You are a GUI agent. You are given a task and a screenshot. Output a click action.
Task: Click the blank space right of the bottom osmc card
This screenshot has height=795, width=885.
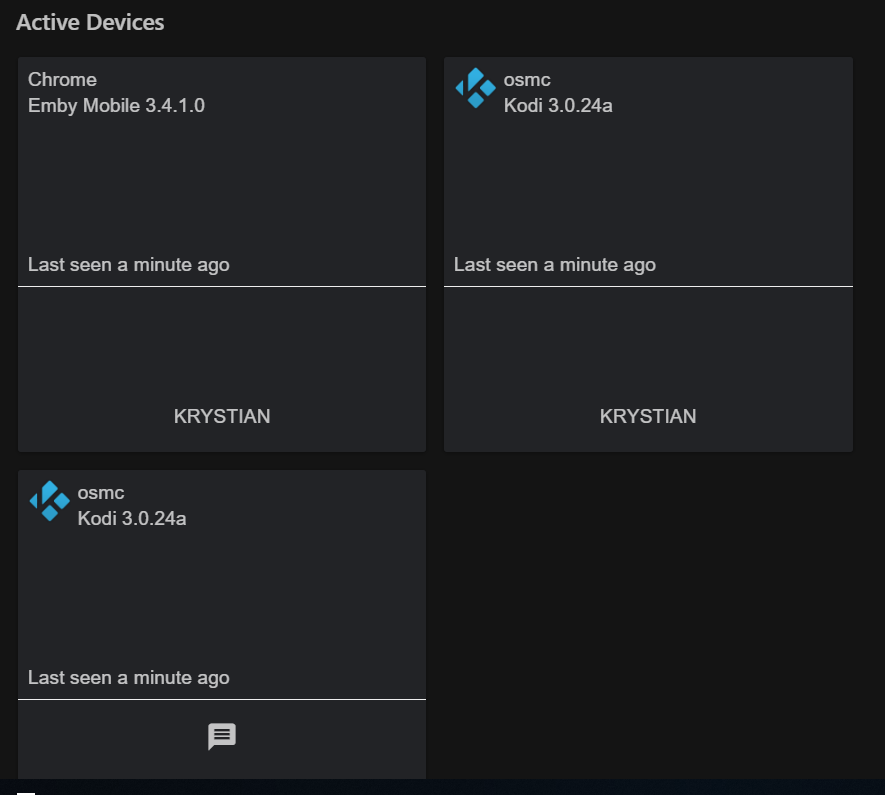pos(648,620)
